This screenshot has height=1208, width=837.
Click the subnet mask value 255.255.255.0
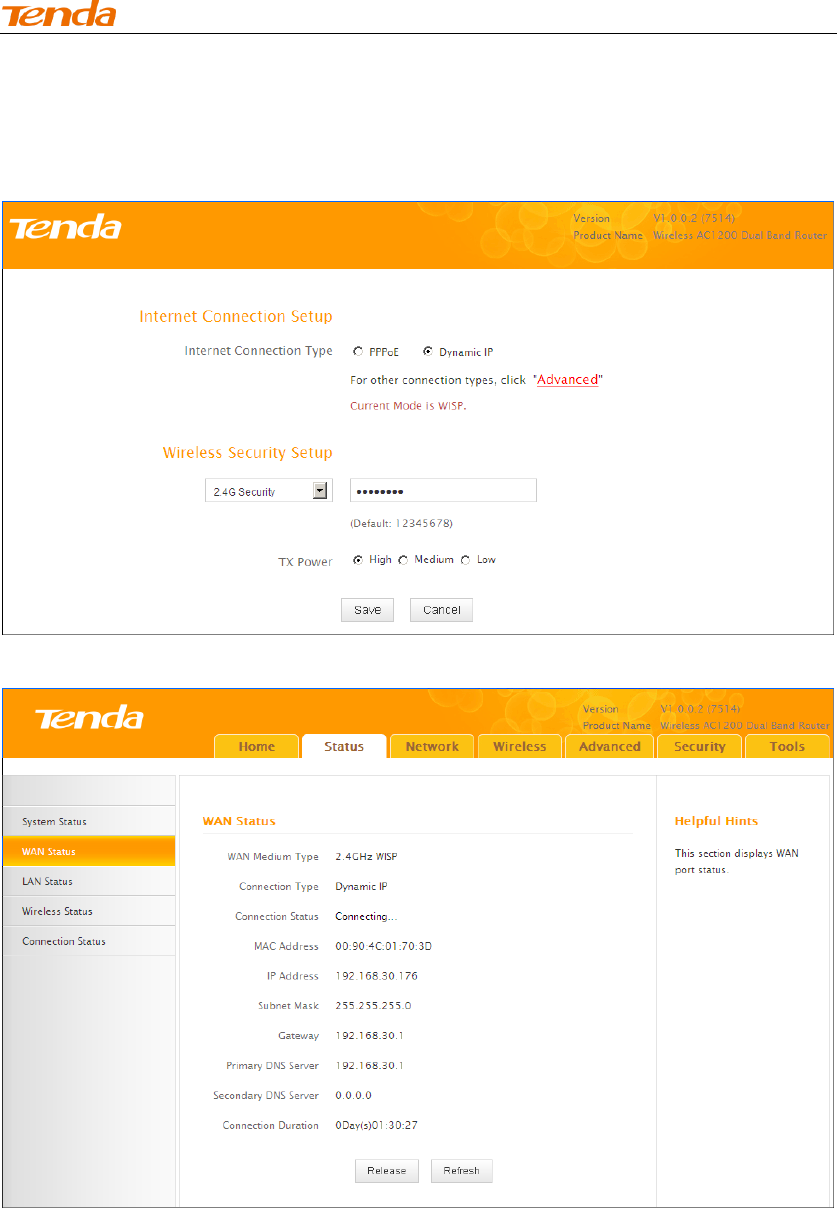pyautogui.click(x=373, y=1005)
